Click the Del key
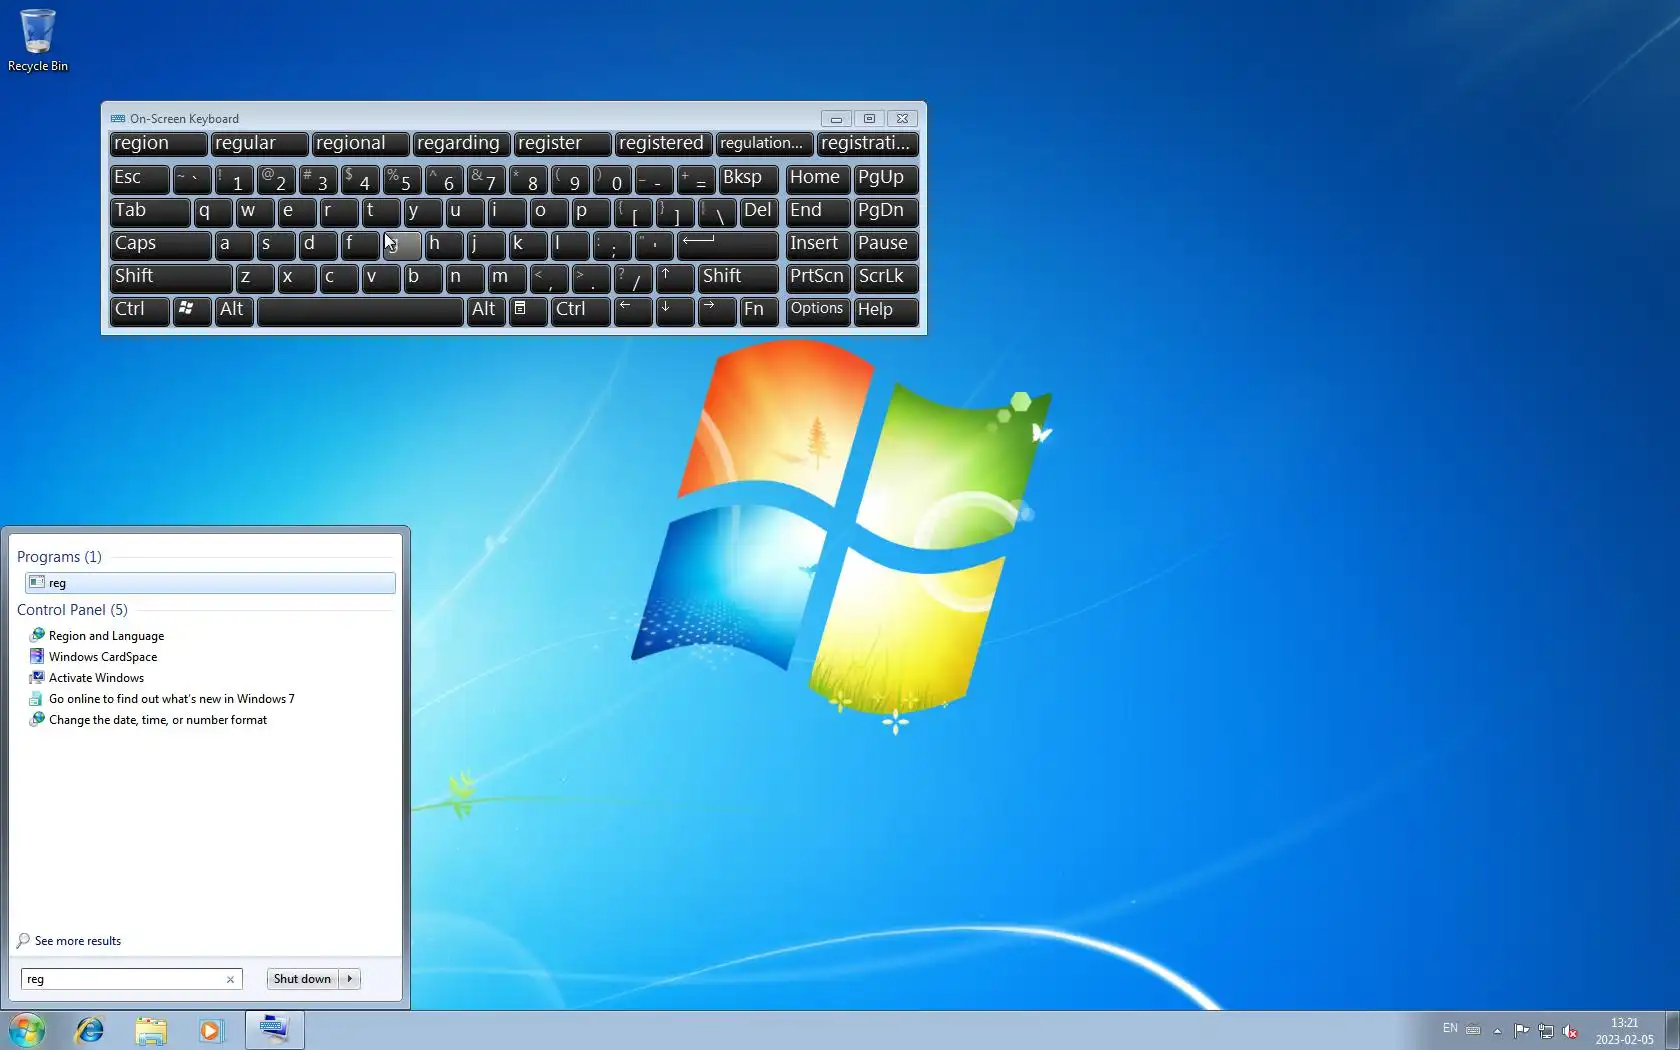 point(759,212)
